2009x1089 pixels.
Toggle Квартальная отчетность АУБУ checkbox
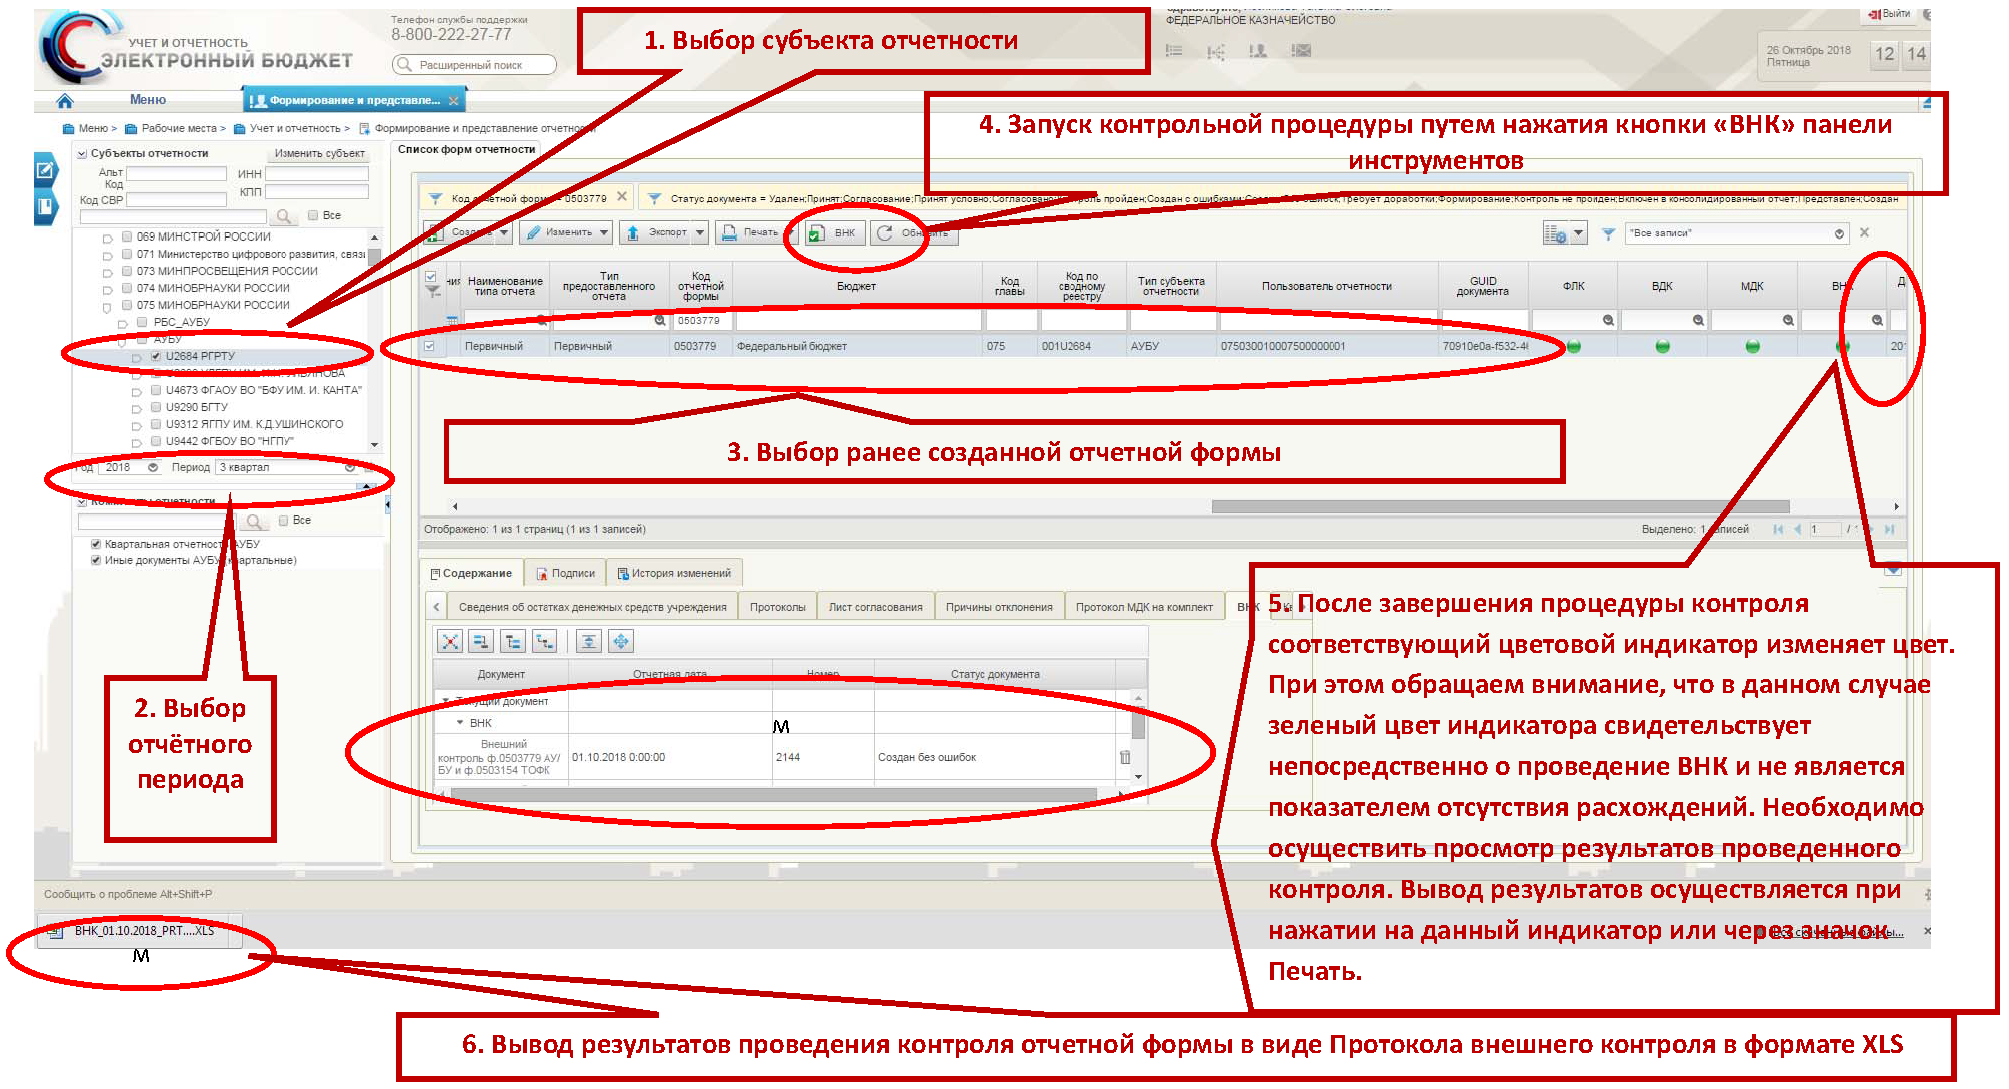tap(96, 545)
